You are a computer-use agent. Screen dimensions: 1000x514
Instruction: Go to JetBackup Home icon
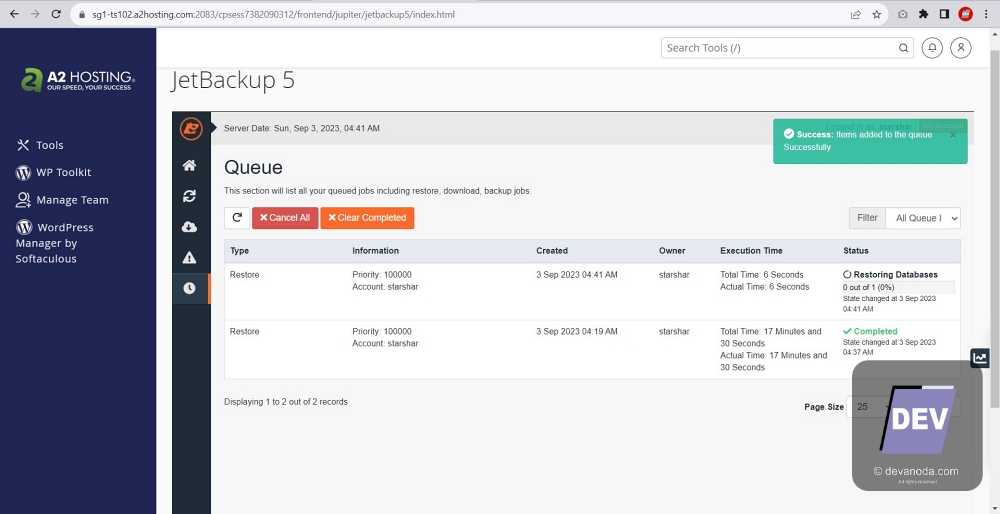[189, 166]
